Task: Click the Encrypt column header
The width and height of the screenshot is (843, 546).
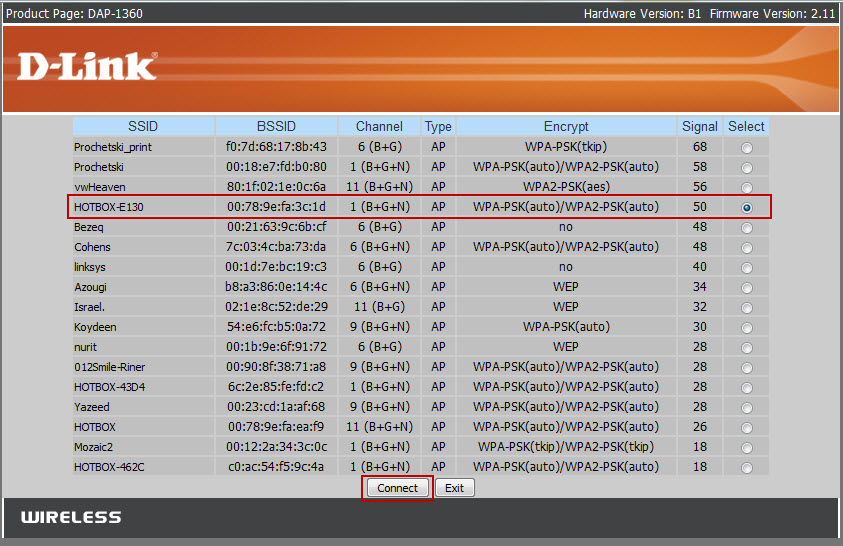Action: coord(566,126)
